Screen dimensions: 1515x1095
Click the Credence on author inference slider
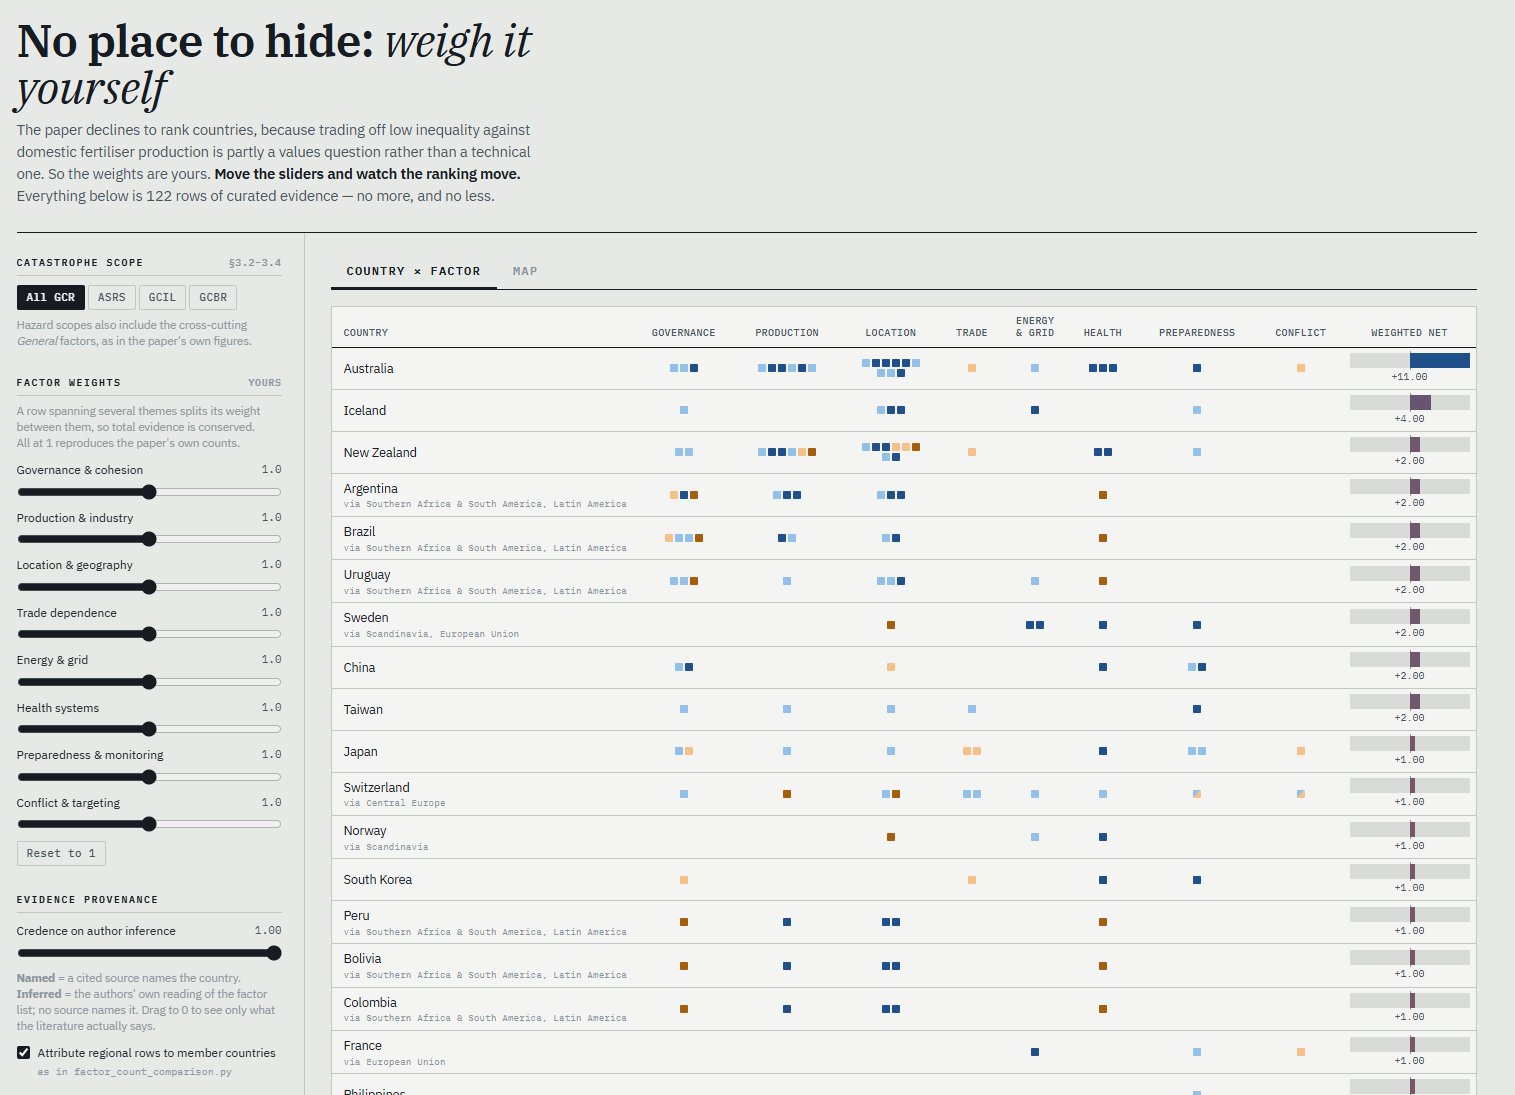[x=149, y=953]
